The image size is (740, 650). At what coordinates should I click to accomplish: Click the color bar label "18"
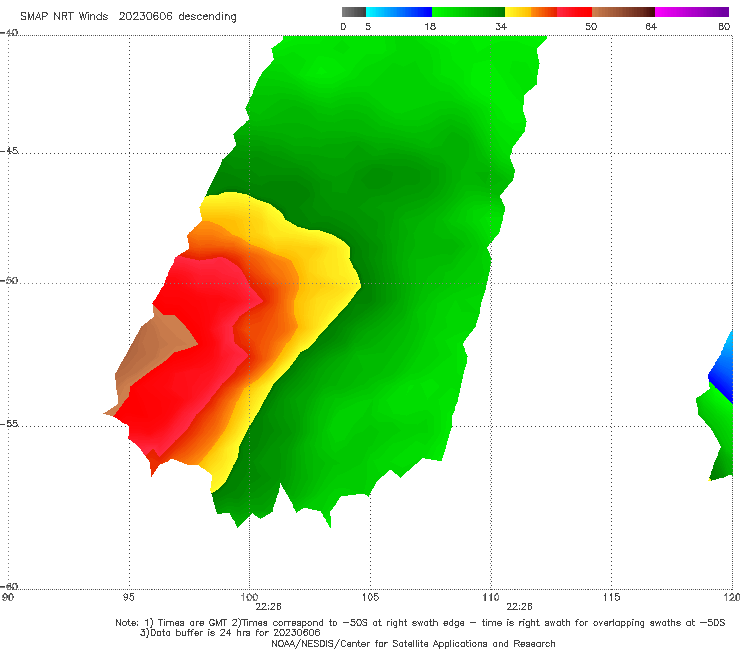tap(430, 27)
